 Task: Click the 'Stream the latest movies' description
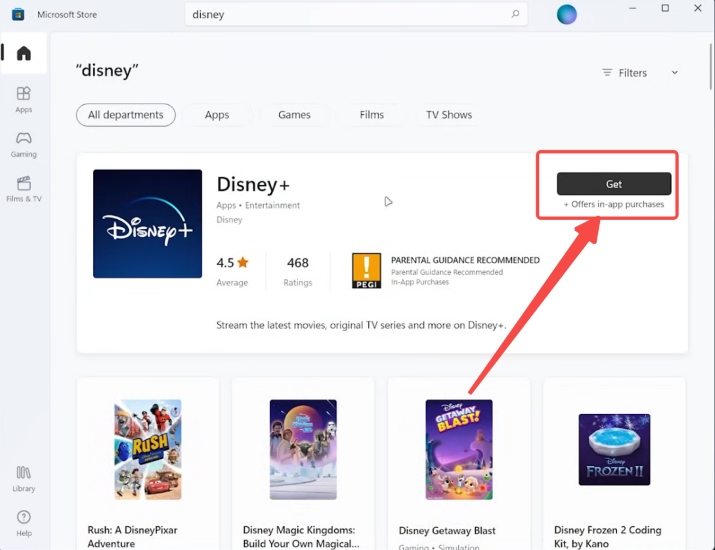pyautogui.click(x=361, y=325)
